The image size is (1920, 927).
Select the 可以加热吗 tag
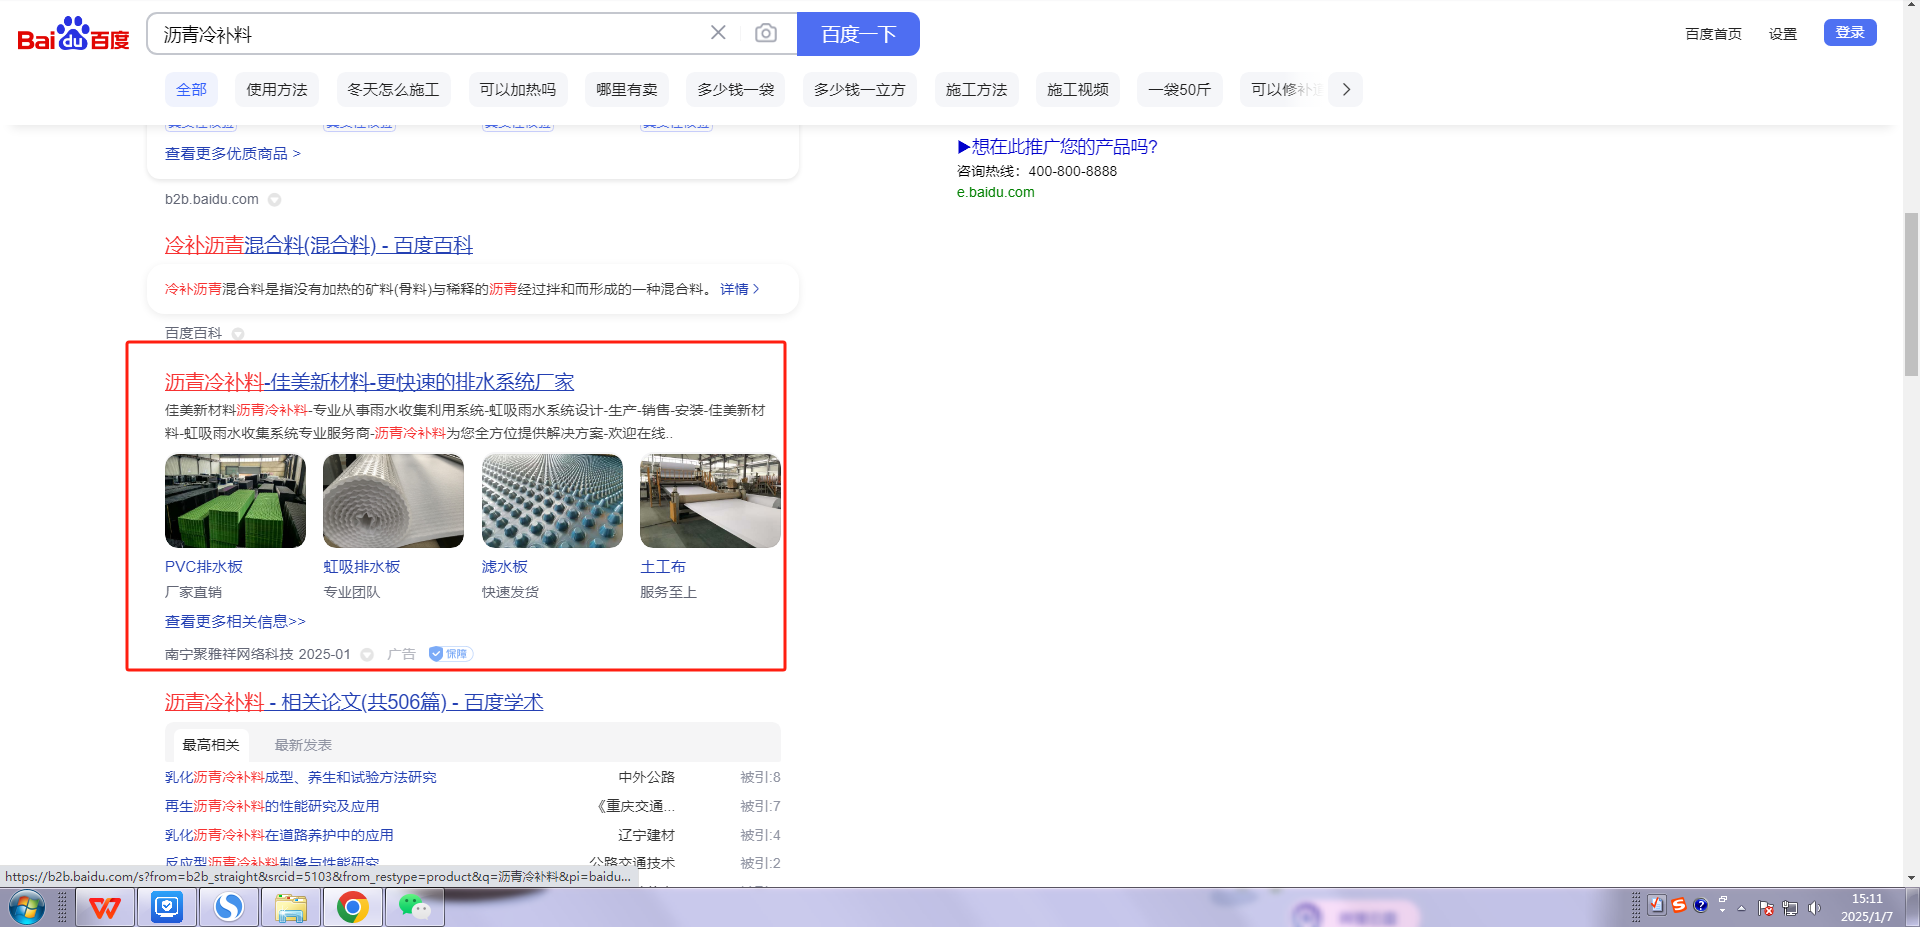[518, 90]
